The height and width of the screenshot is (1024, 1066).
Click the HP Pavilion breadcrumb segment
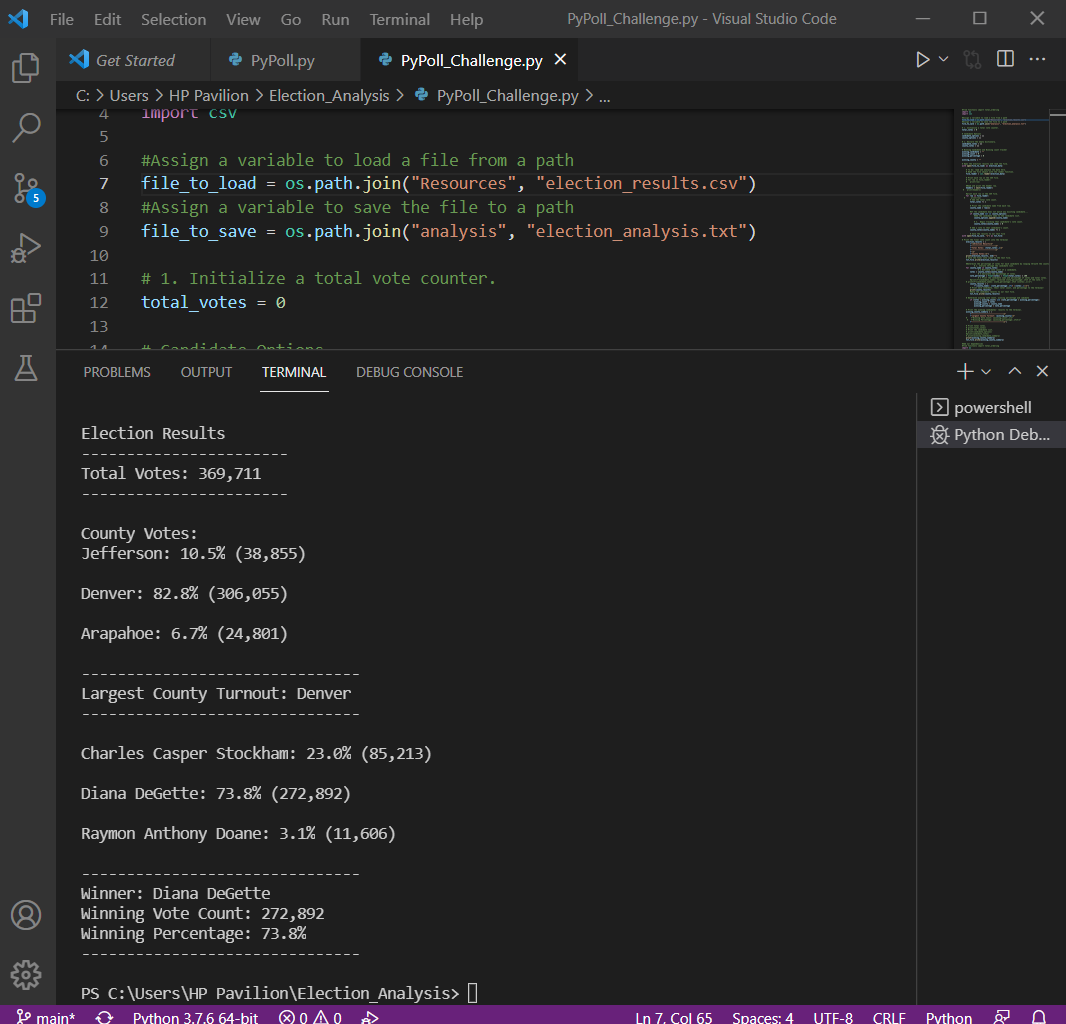coord(209,96)
